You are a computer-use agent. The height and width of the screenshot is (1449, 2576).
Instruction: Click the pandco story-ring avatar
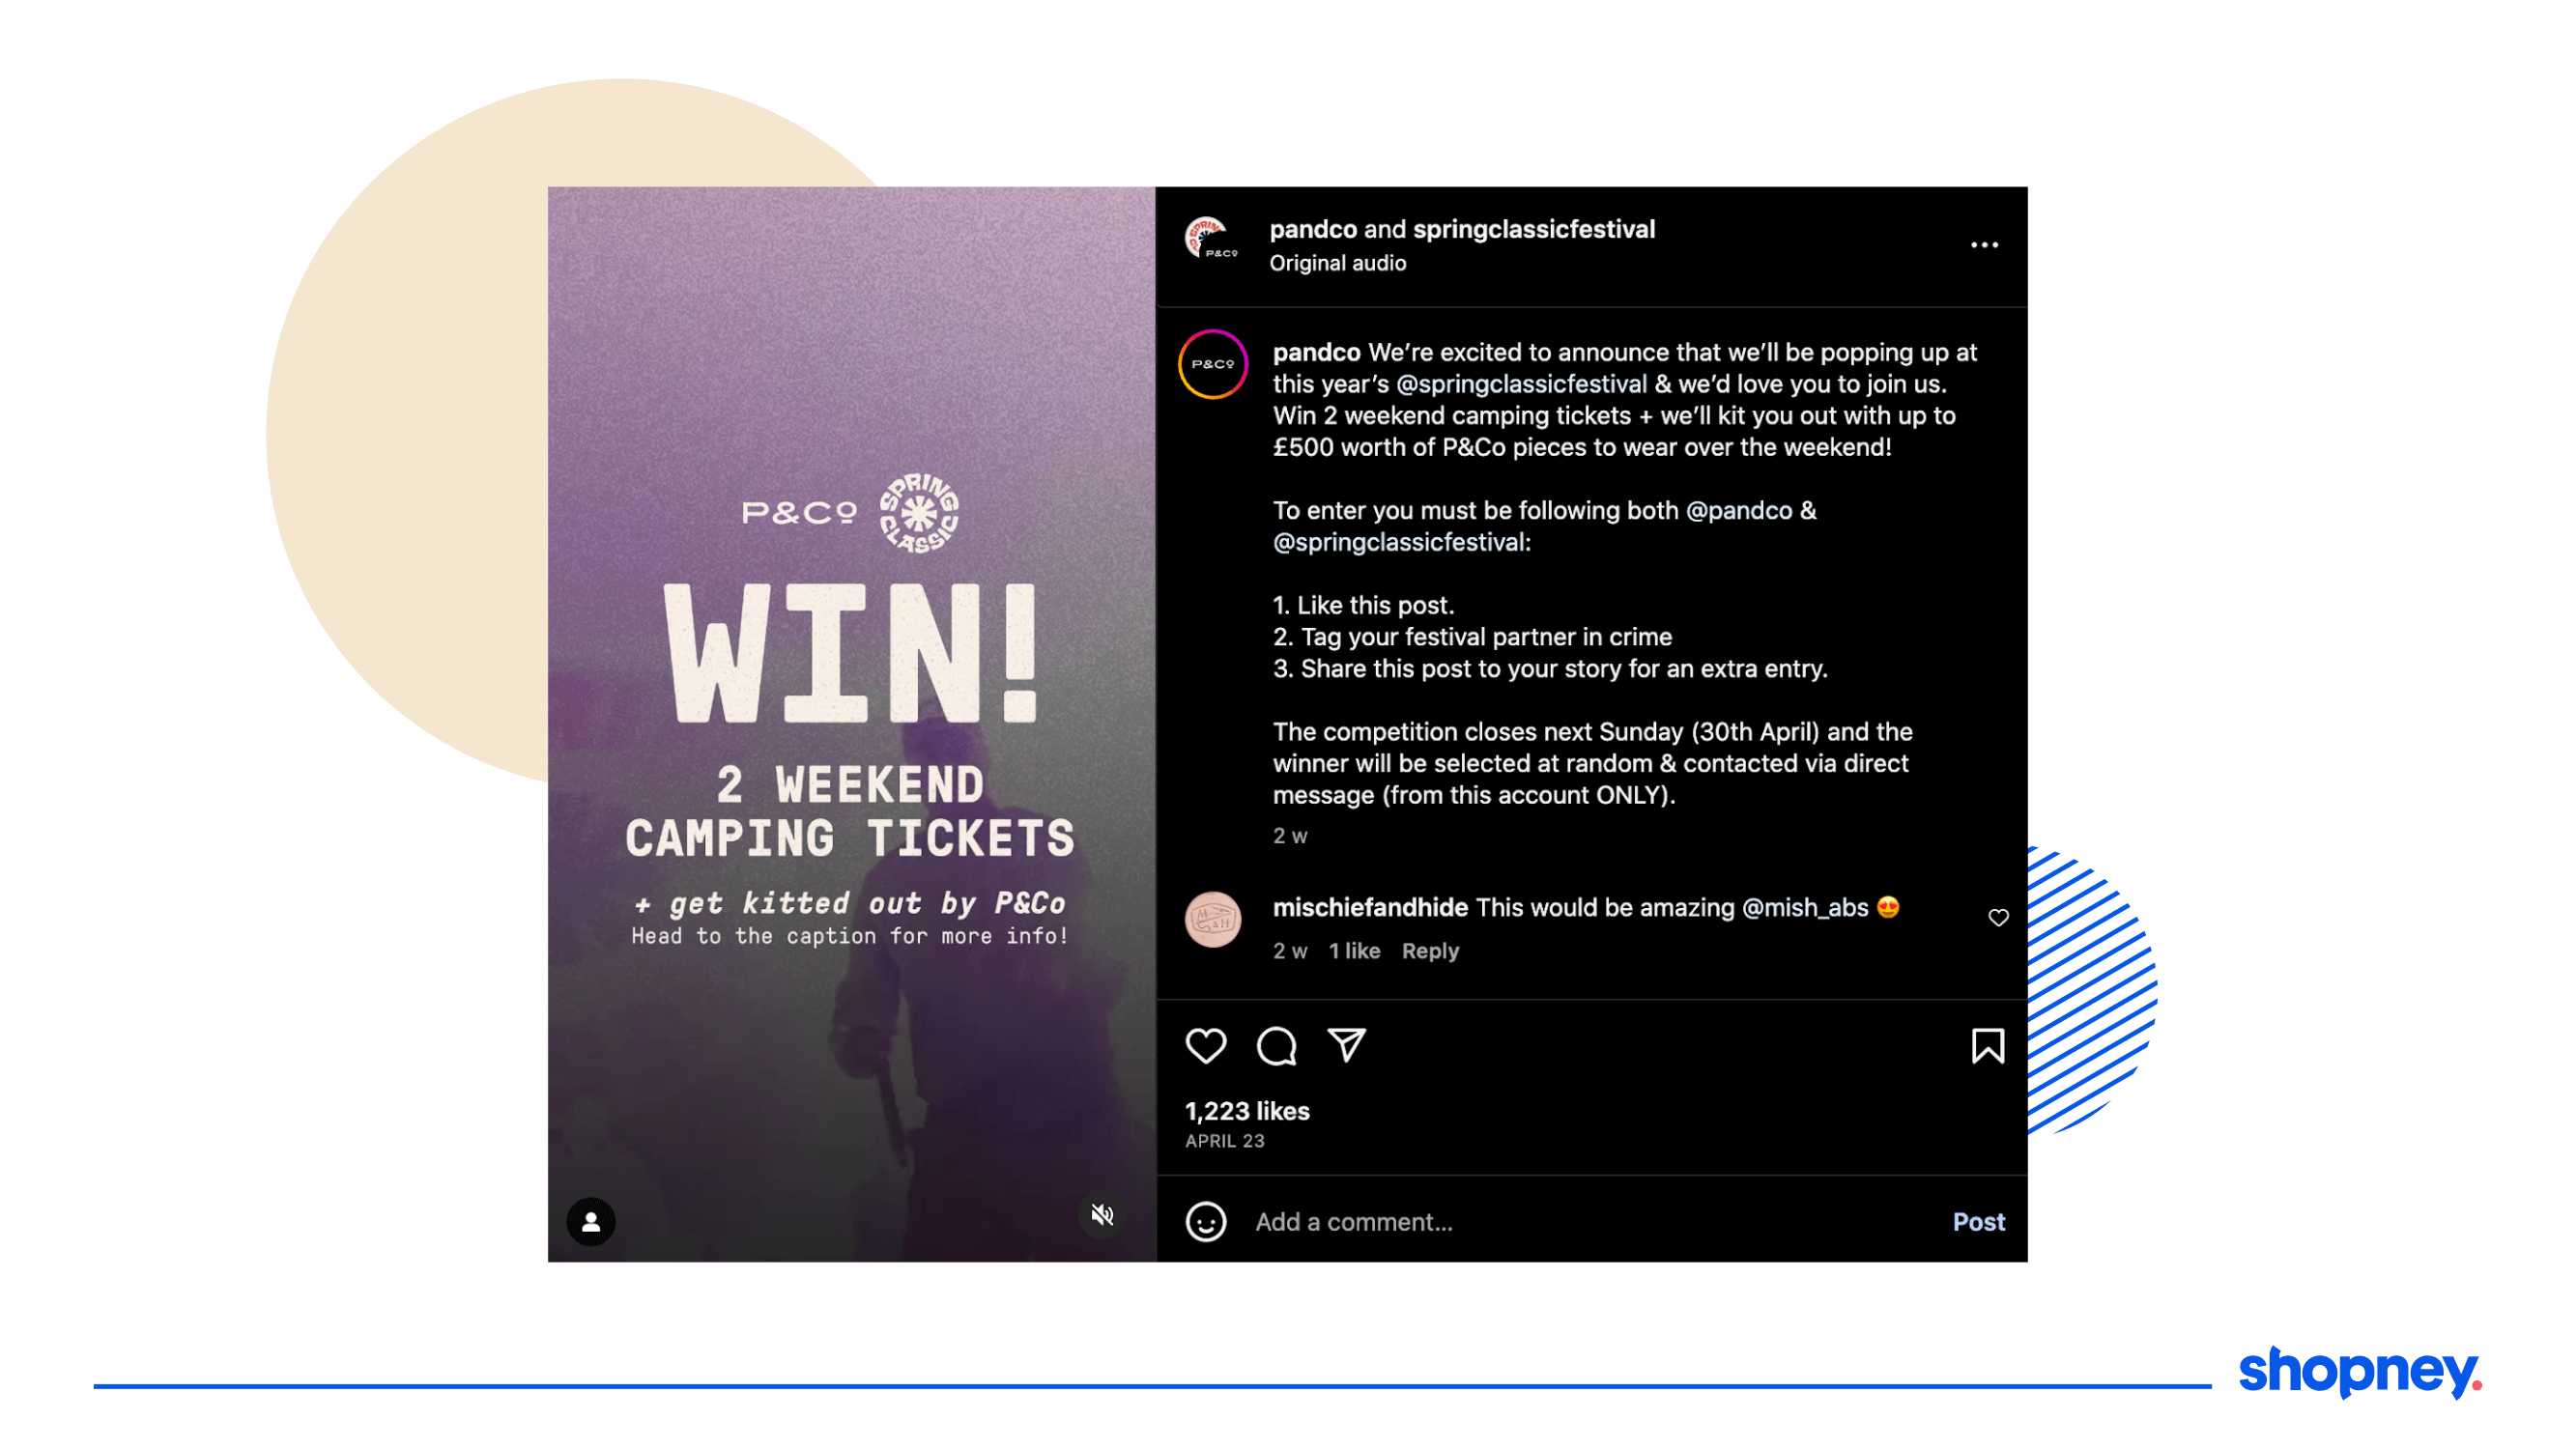(1212, 364)
